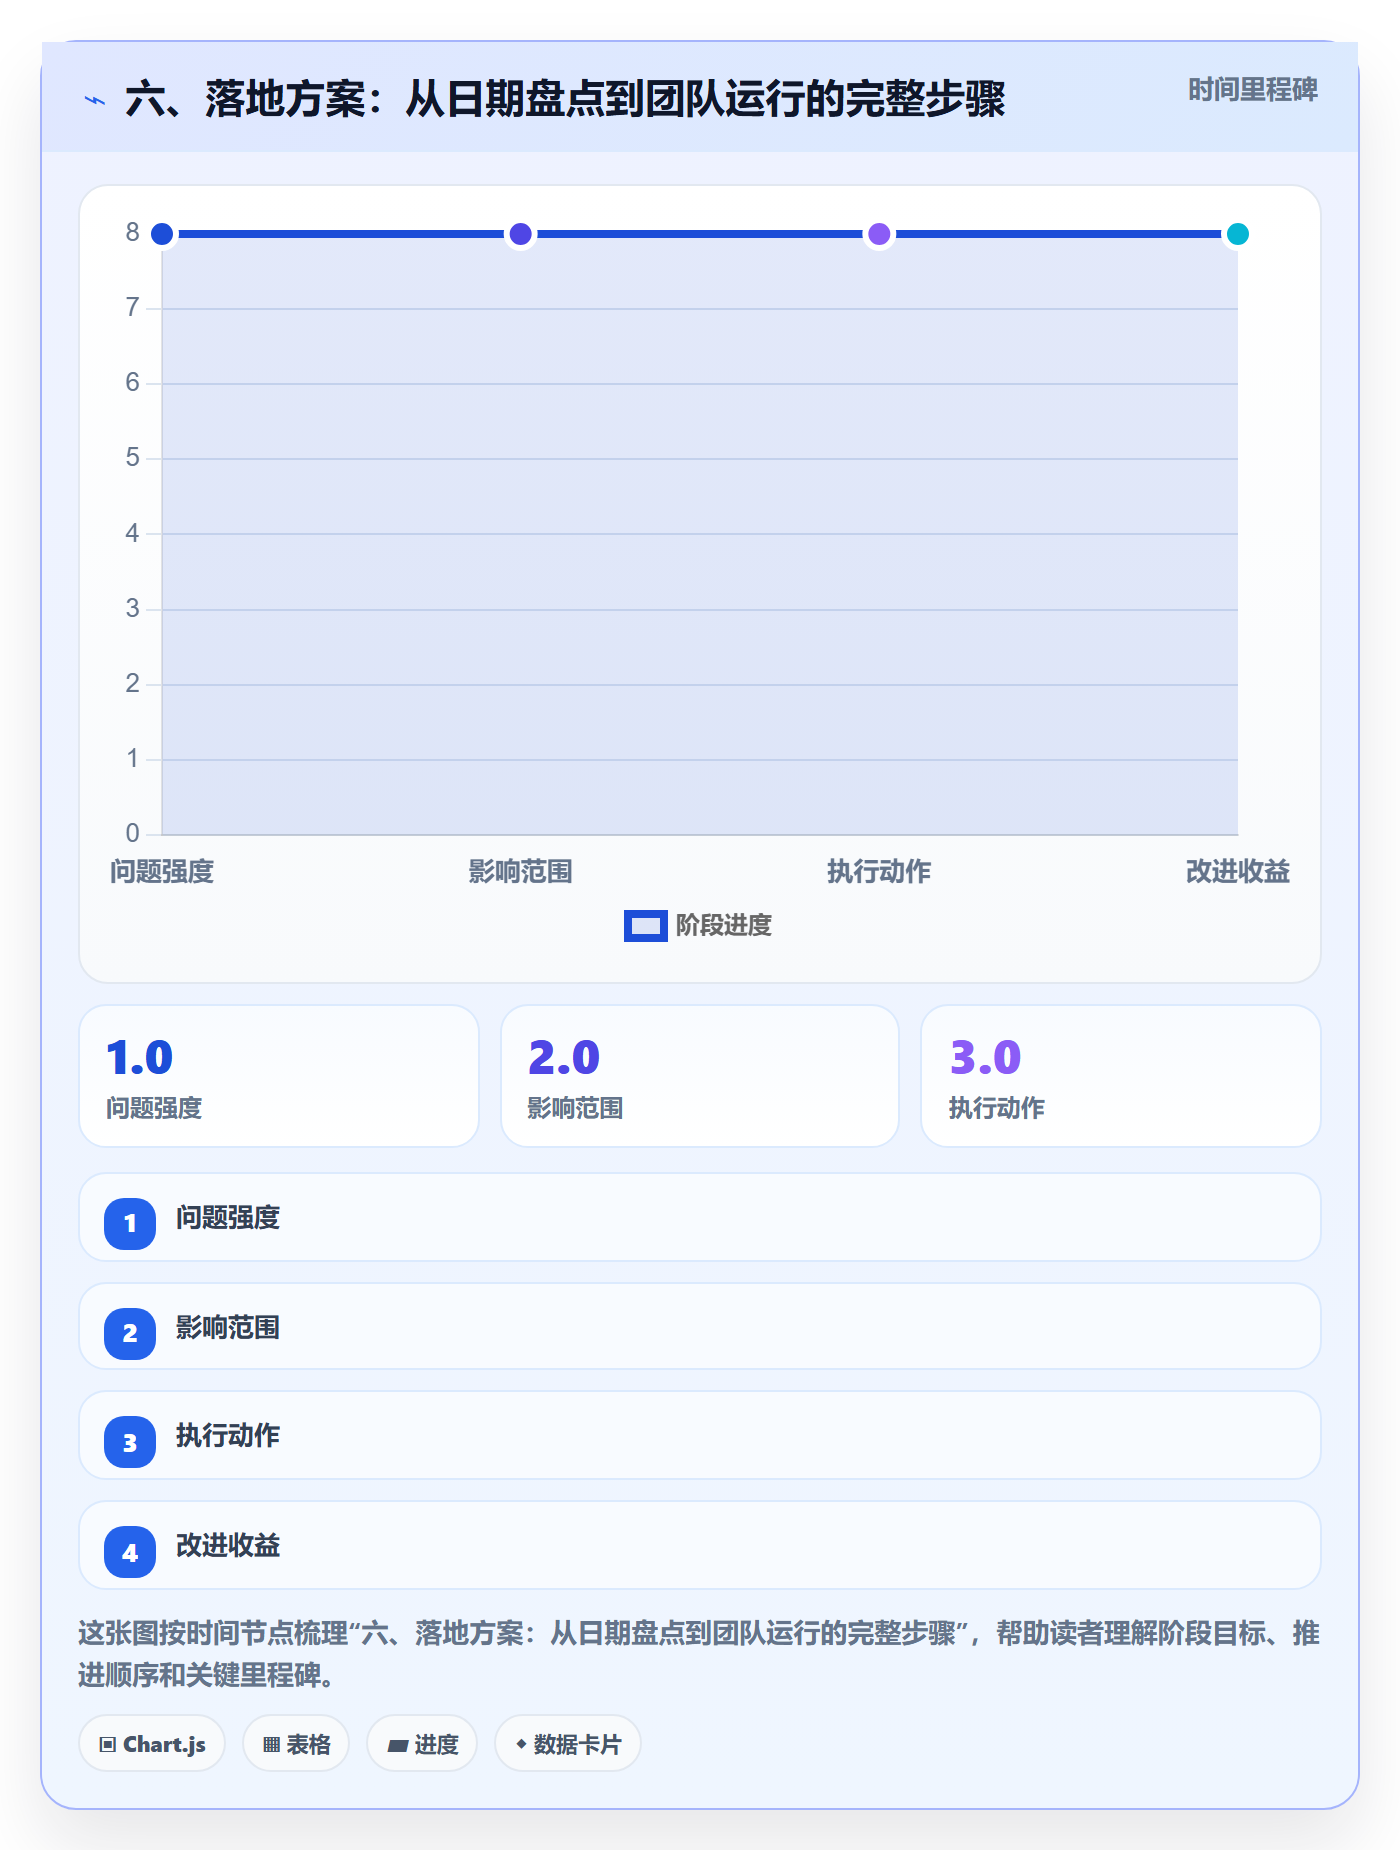Click the 执行动作 x-axis label
This screenshot has height=1850, width=1400.
pos(879,872)
